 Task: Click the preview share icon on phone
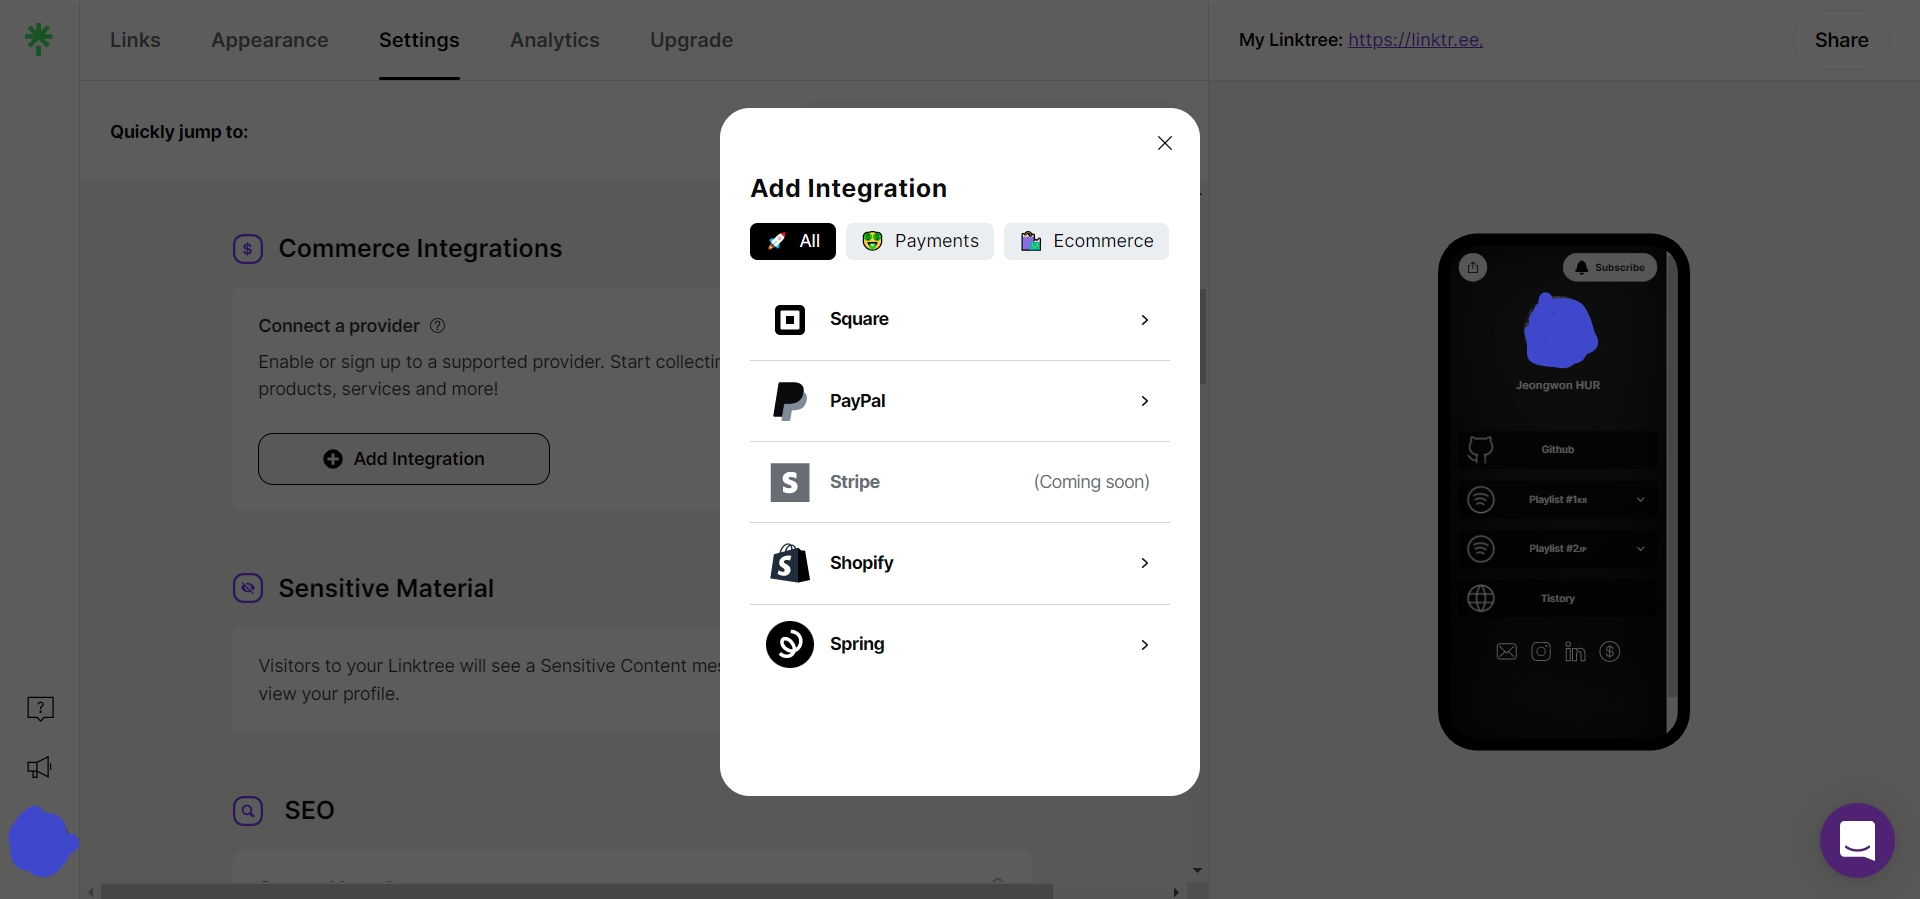tap(1473, 267)
